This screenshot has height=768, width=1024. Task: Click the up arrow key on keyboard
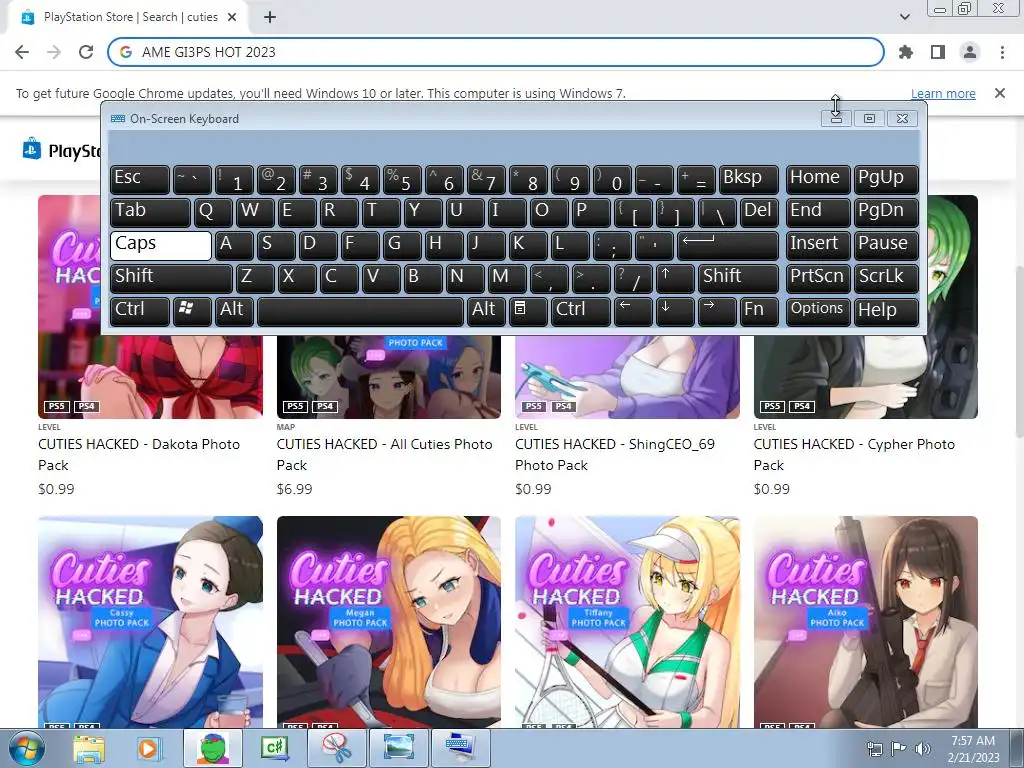[x=675, y=278]
